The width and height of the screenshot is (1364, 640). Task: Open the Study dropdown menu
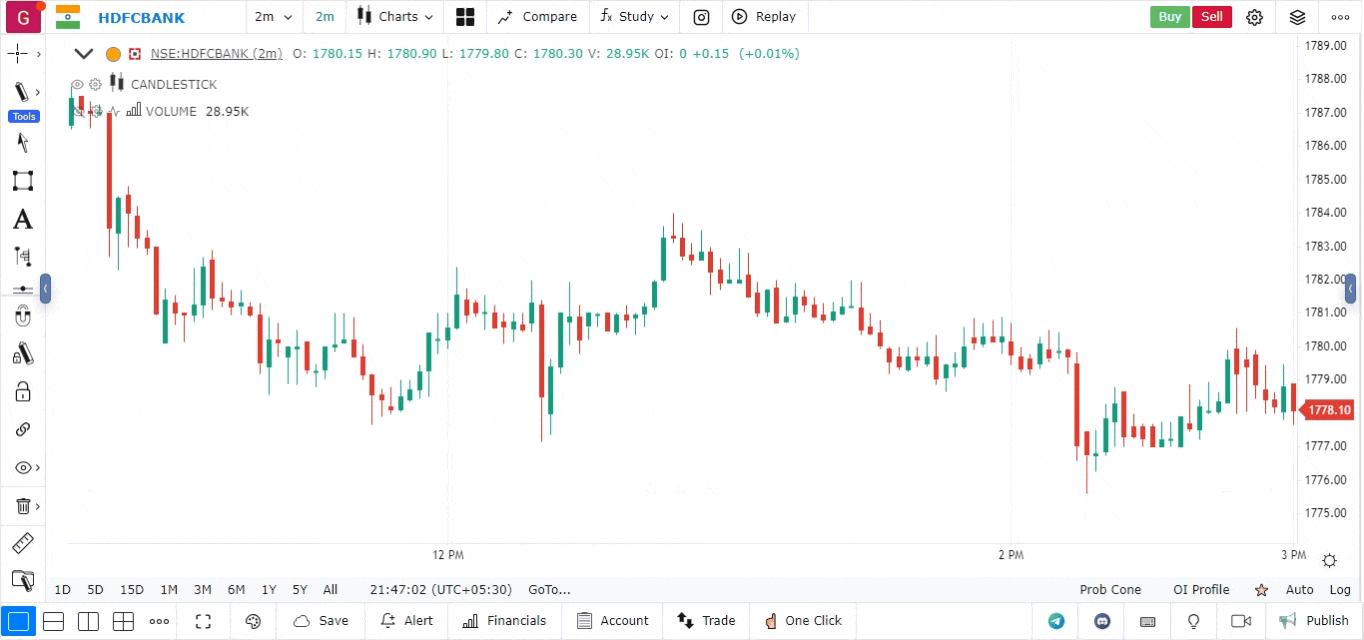633,17
